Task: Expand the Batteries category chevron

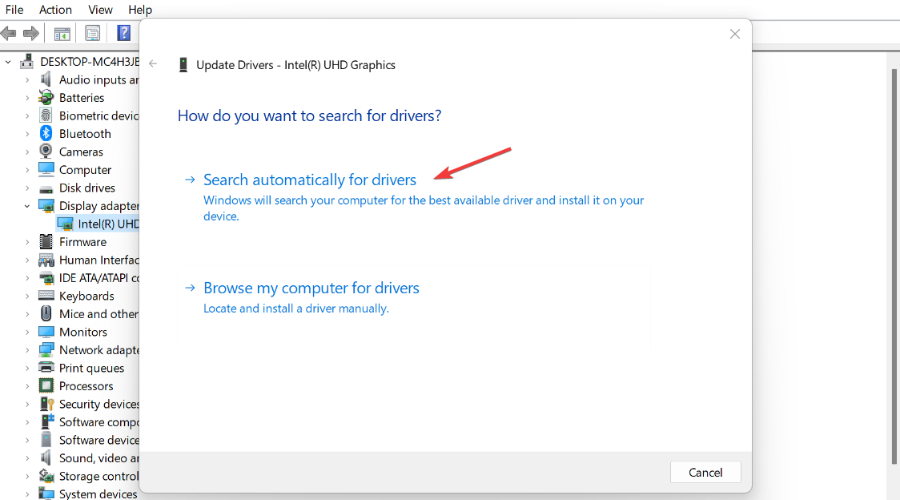Action: pos(27,98)
